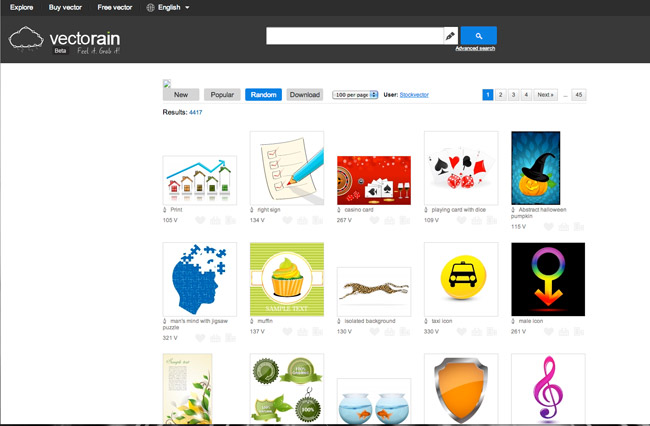
Task: Favorite the casino card vector
Action: click(374, 220)
